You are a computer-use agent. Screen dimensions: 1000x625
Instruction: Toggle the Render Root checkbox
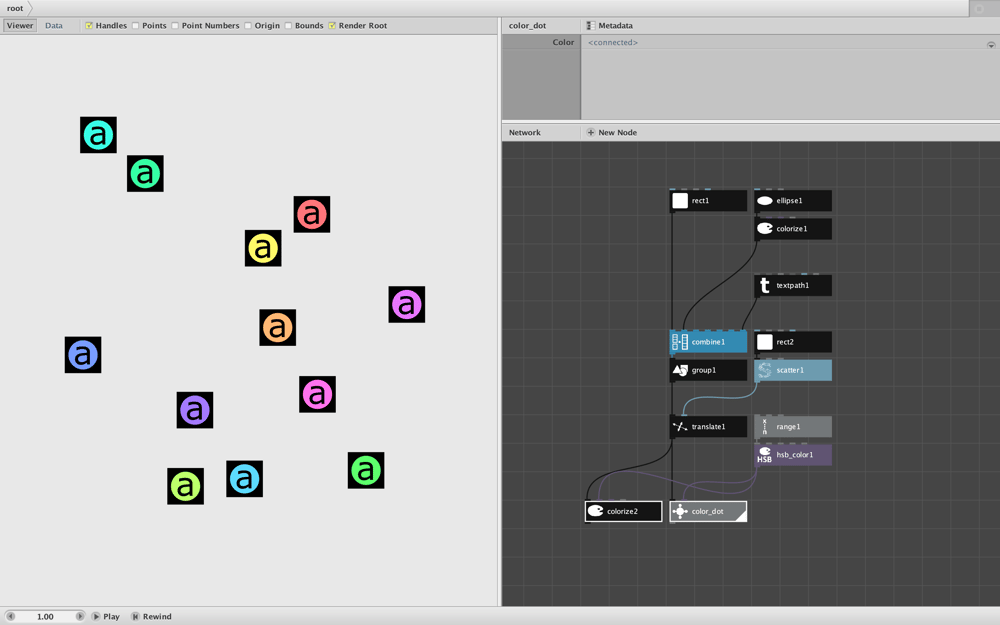click(332, 26)
